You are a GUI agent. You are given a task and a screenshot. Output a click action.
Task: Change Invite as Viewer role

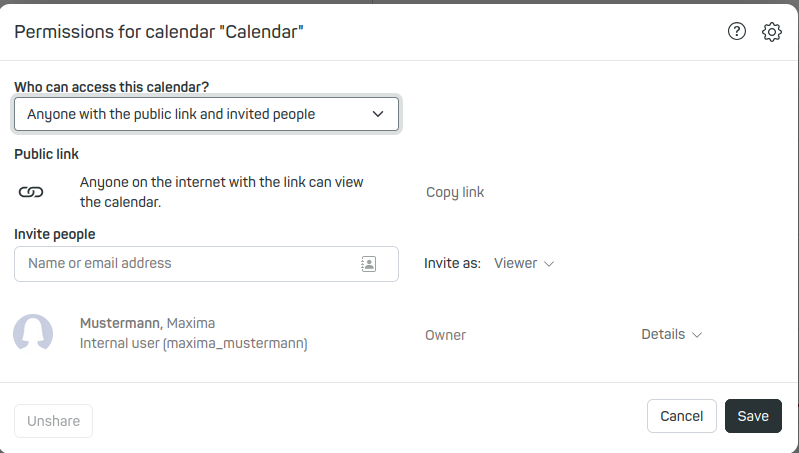[524, 263]
